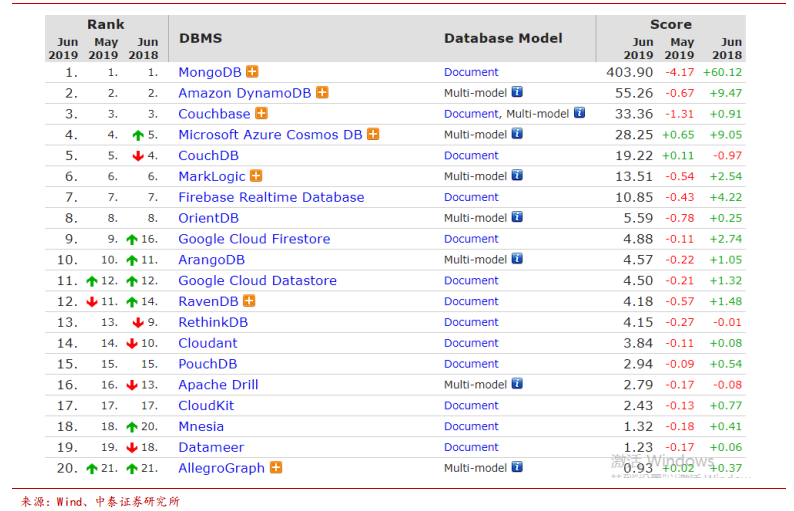The image size is (794, 511).
Task: Select the score value 19.22
Action: [634, 155]
